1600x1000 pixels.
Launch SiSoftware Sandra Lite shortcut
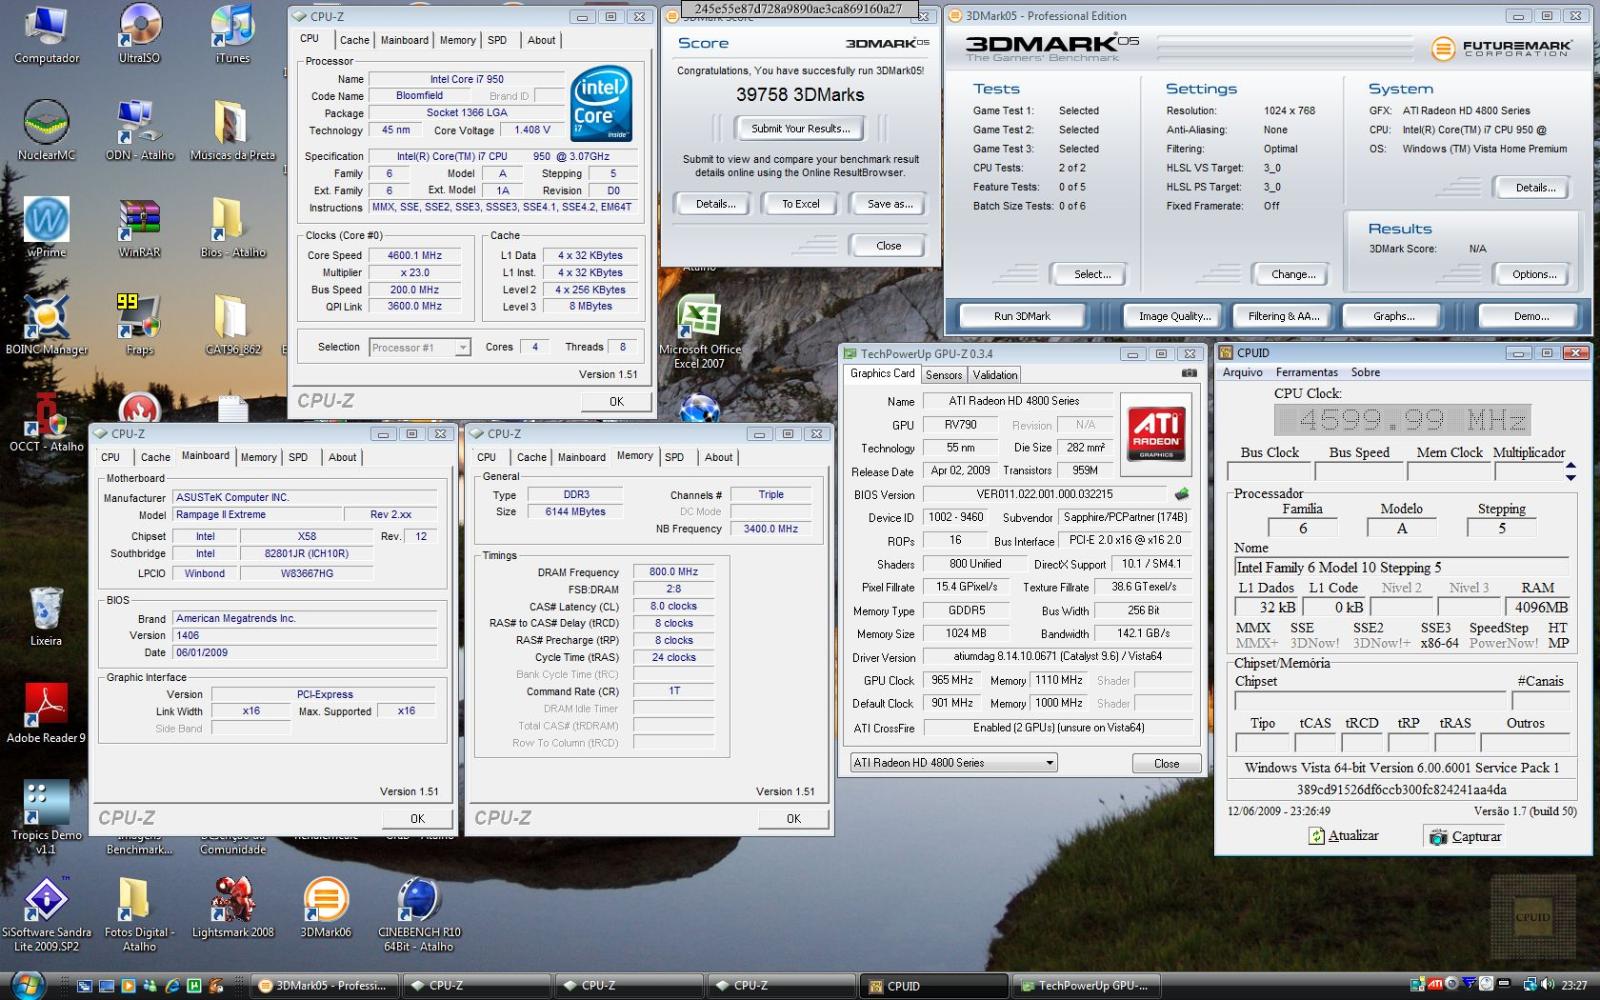click(x=46, y=913)
